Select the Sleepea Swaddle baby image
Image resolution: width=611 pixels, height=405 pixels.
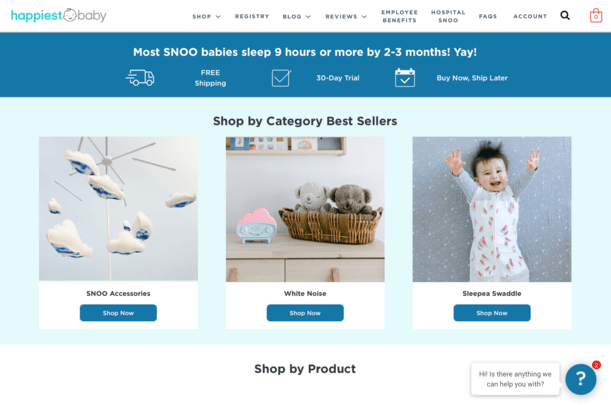492,209
